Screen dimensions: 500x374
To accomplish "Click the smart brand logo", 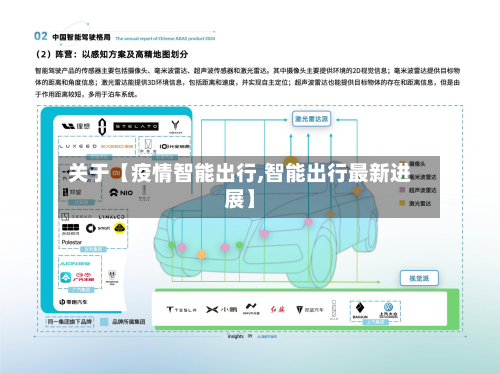I will [x=98, y=228].
